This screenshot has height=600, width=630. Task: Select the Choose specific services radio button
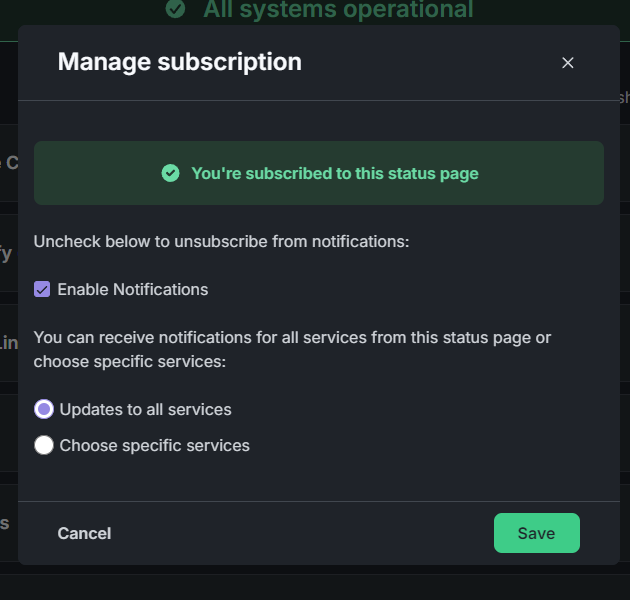(44, 446)
